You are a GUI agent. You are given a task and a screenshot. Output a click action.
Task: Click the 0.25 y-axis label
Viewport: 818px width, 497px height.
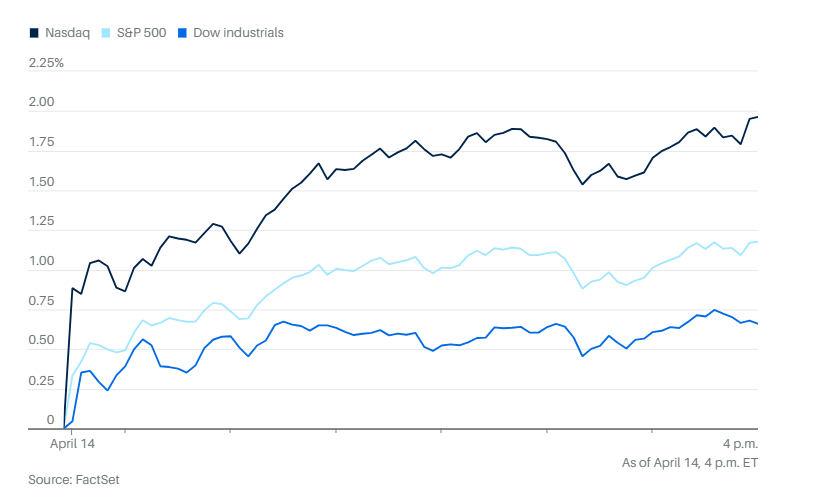(x=41, y=381)
